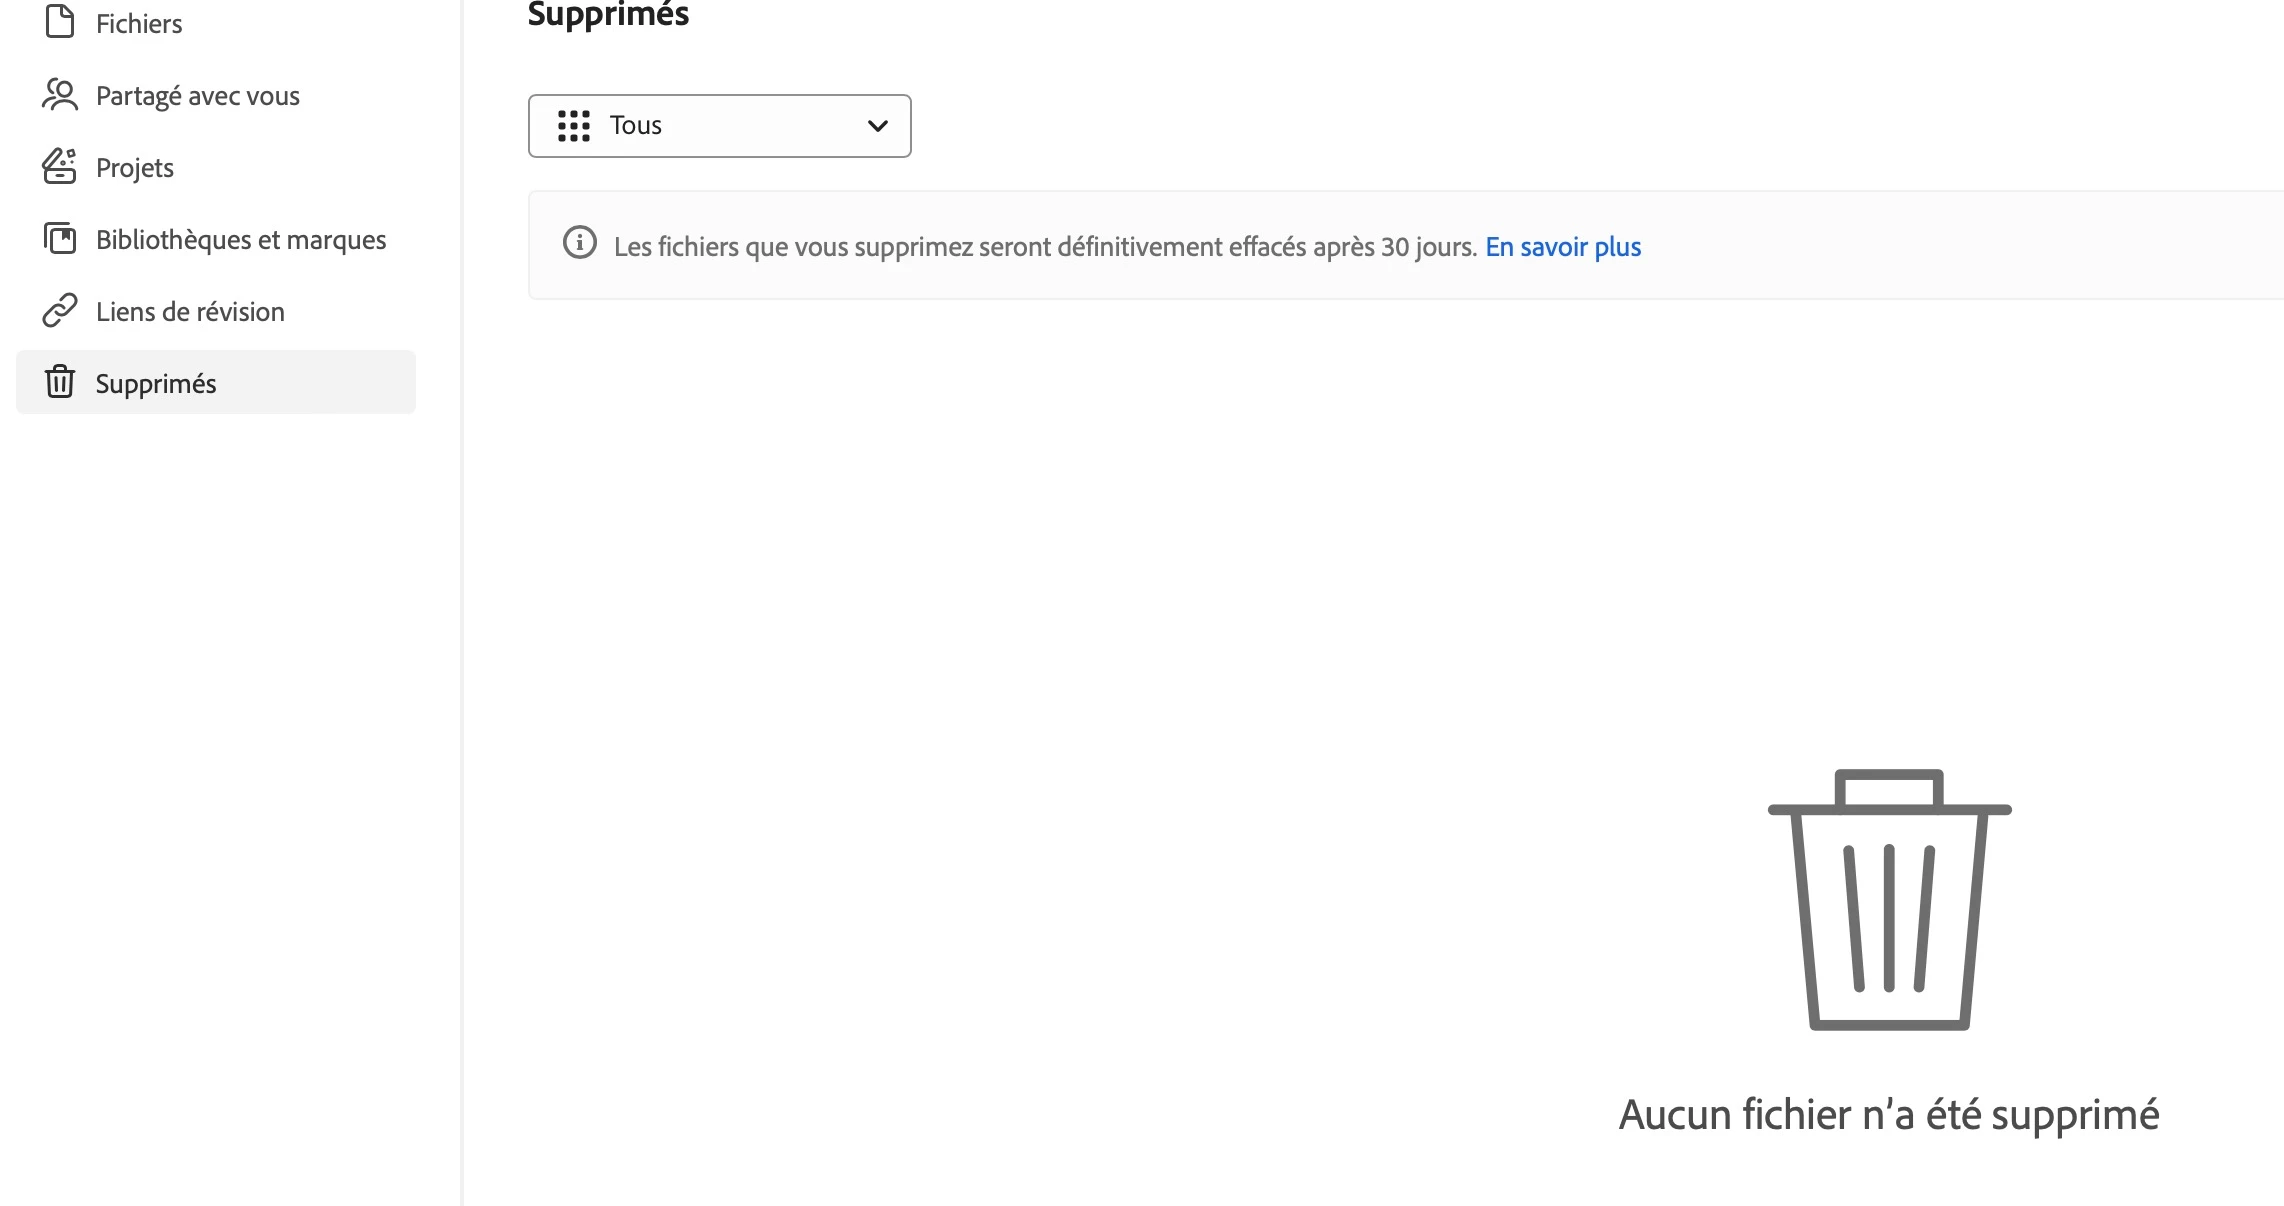Click the chevron arrow on Tous dropdown
The height and width of the screenshot is (1206, 2284).
877,126
